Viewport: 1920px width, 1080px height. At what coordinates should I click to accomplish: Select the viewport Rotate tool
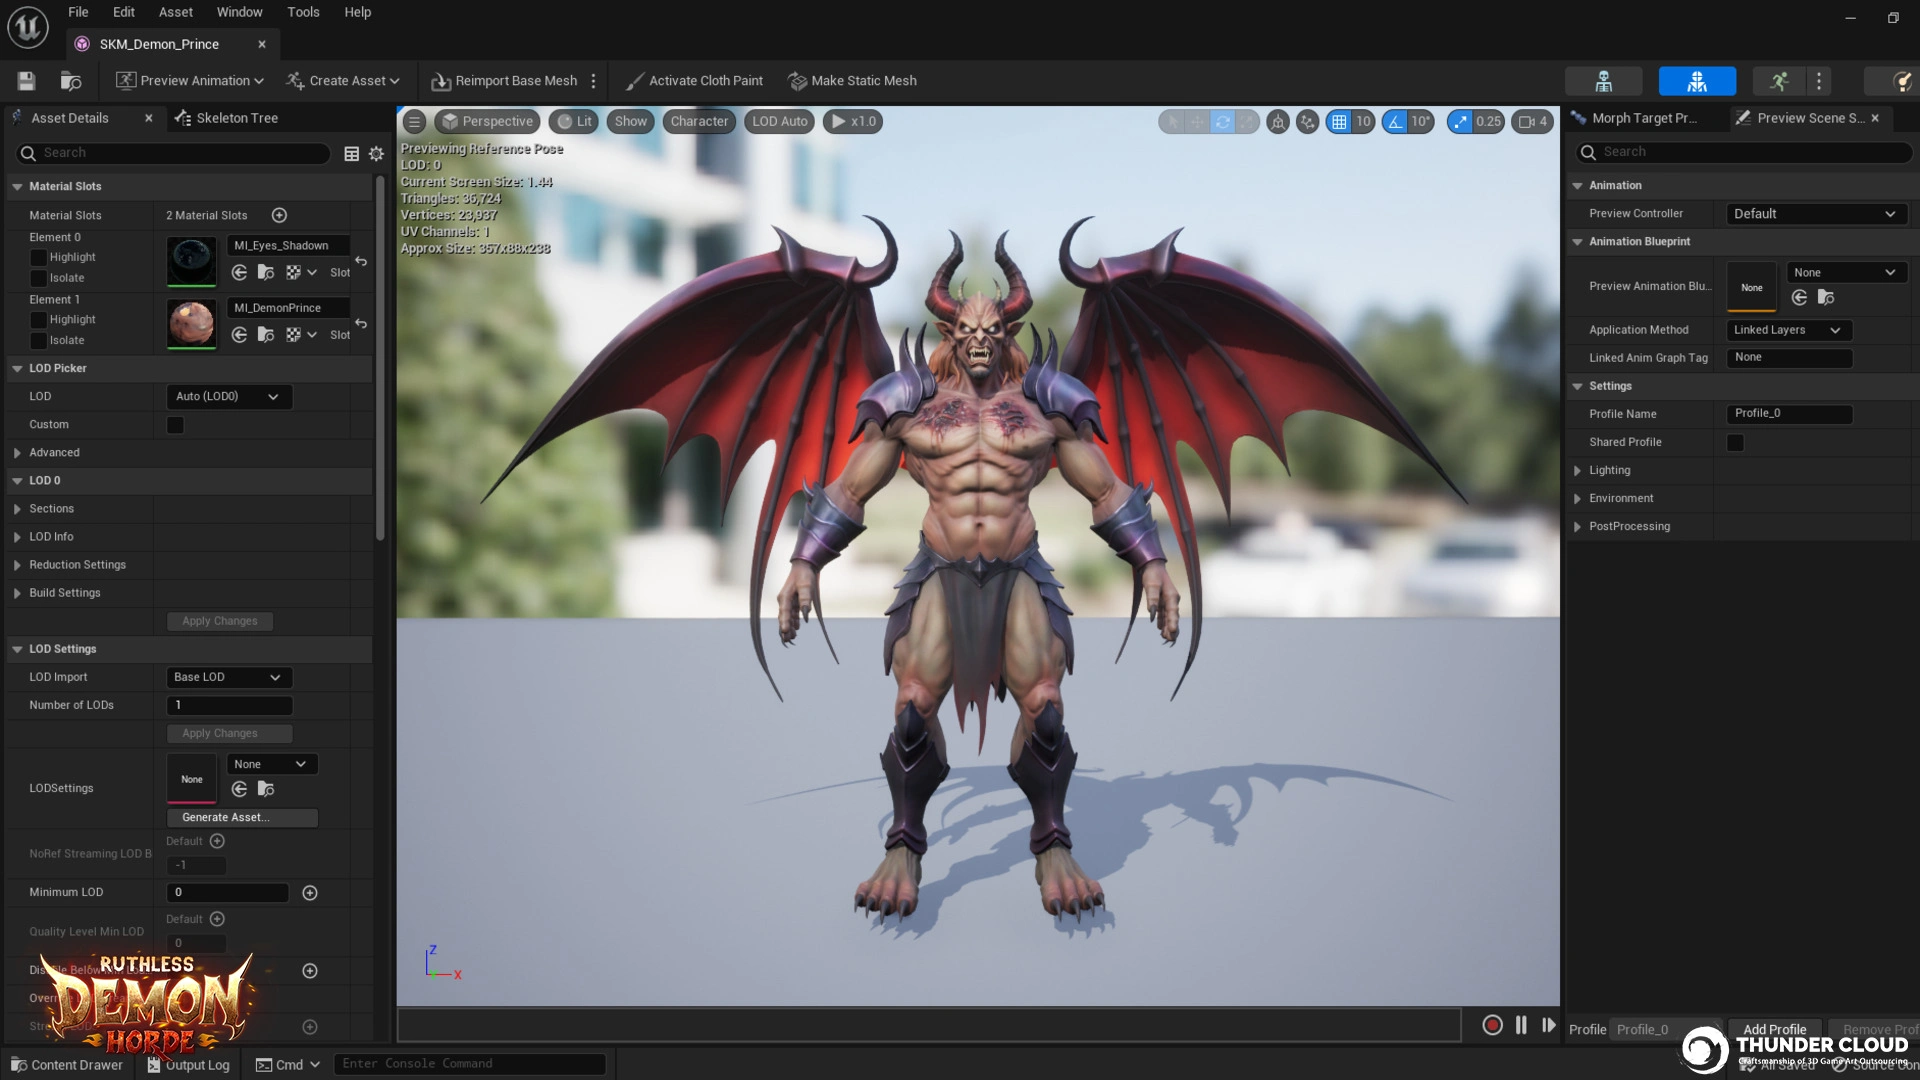point(1222,122)
